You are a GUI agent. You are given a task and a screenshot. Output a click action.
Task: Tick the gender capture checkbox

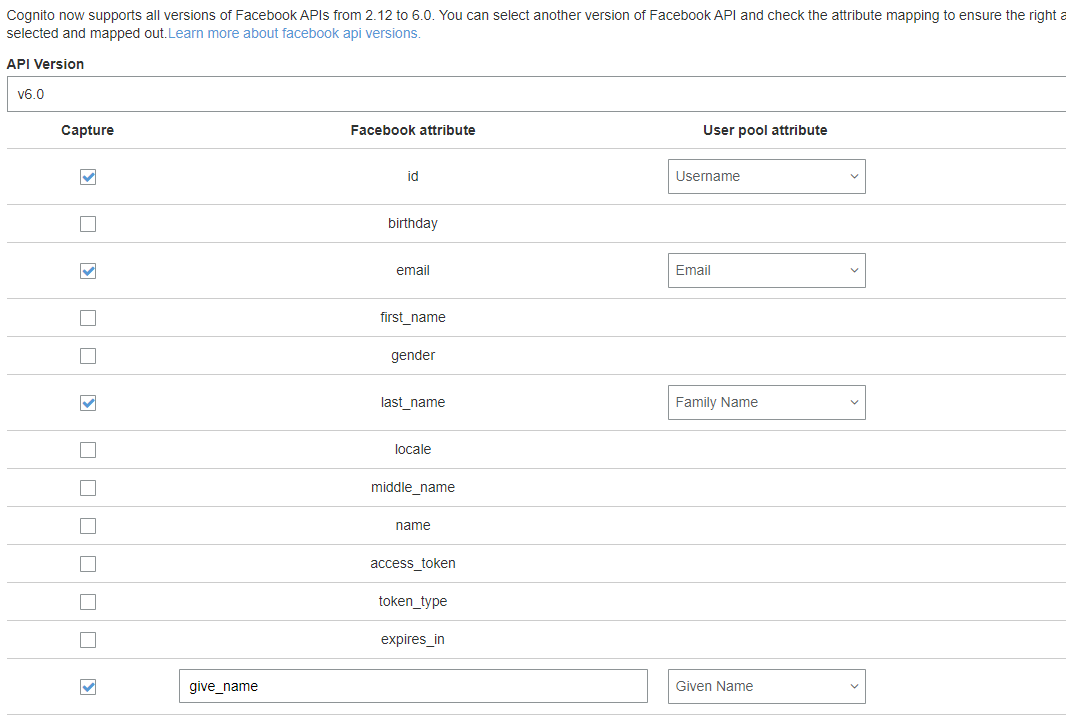(x=88, y=355)
